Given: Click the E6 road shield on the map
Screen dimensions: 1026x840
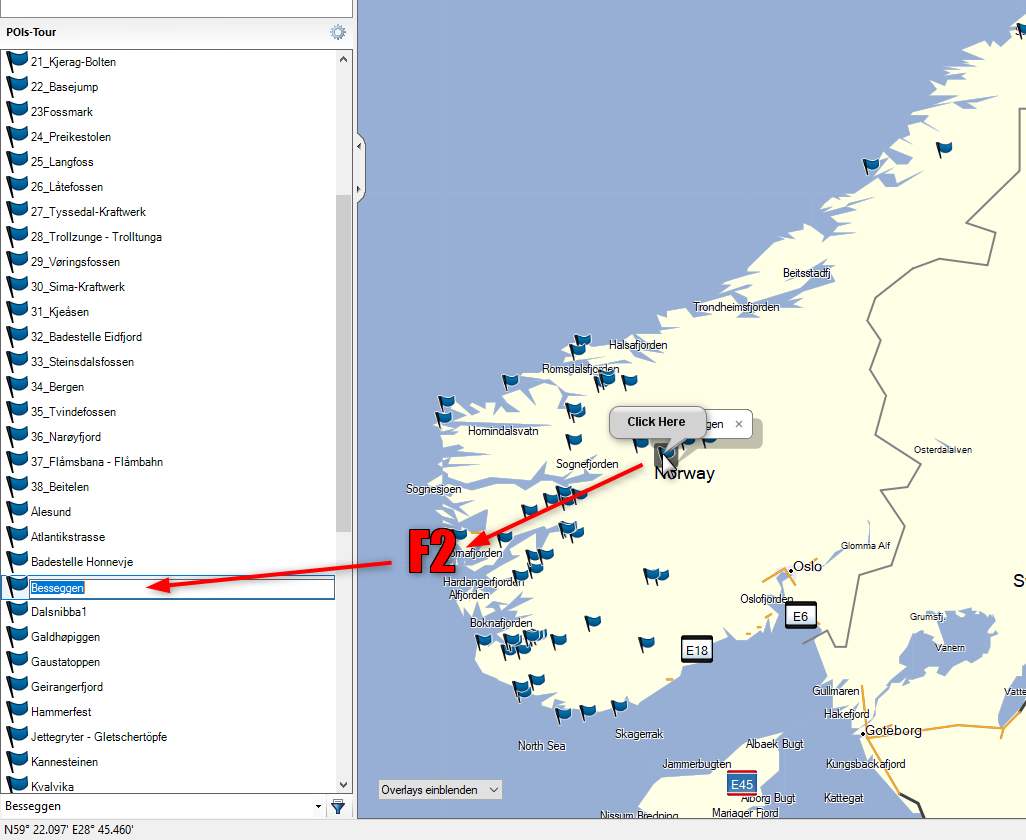Looking at the screenshot, I should click(x=800, y=616).
